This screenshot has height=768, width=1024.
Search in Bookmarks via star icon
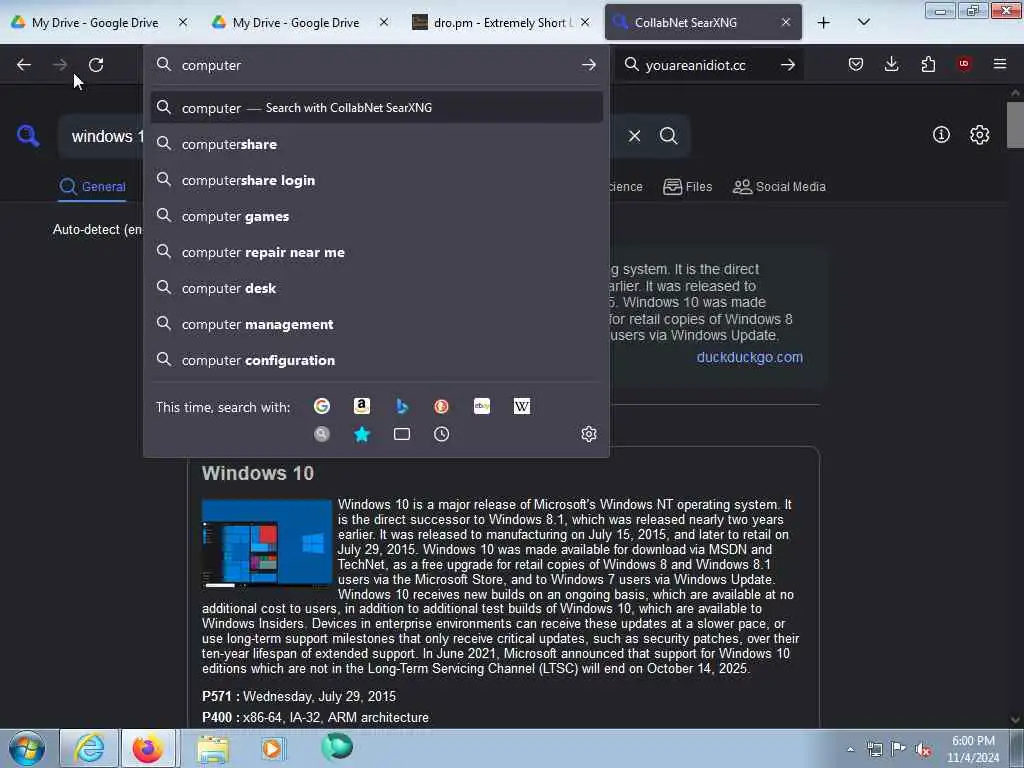(362, 434)
